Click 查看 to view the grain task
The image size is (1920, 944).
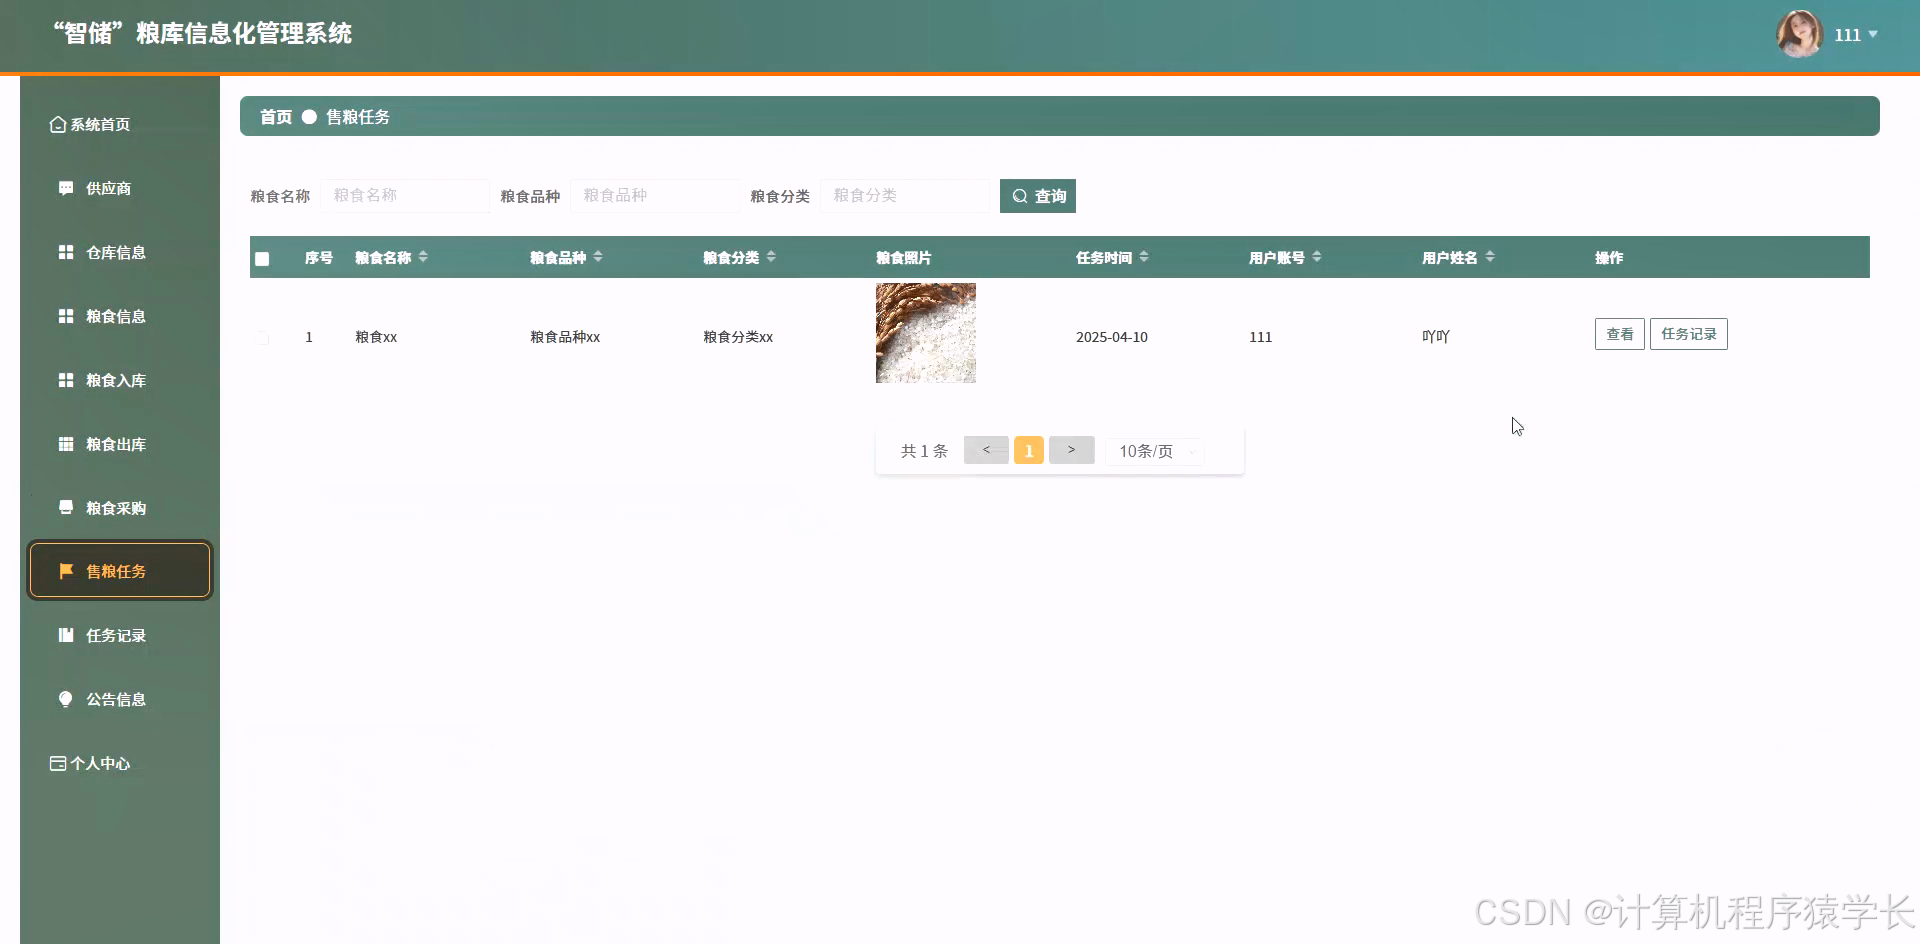coord(1618,334)
